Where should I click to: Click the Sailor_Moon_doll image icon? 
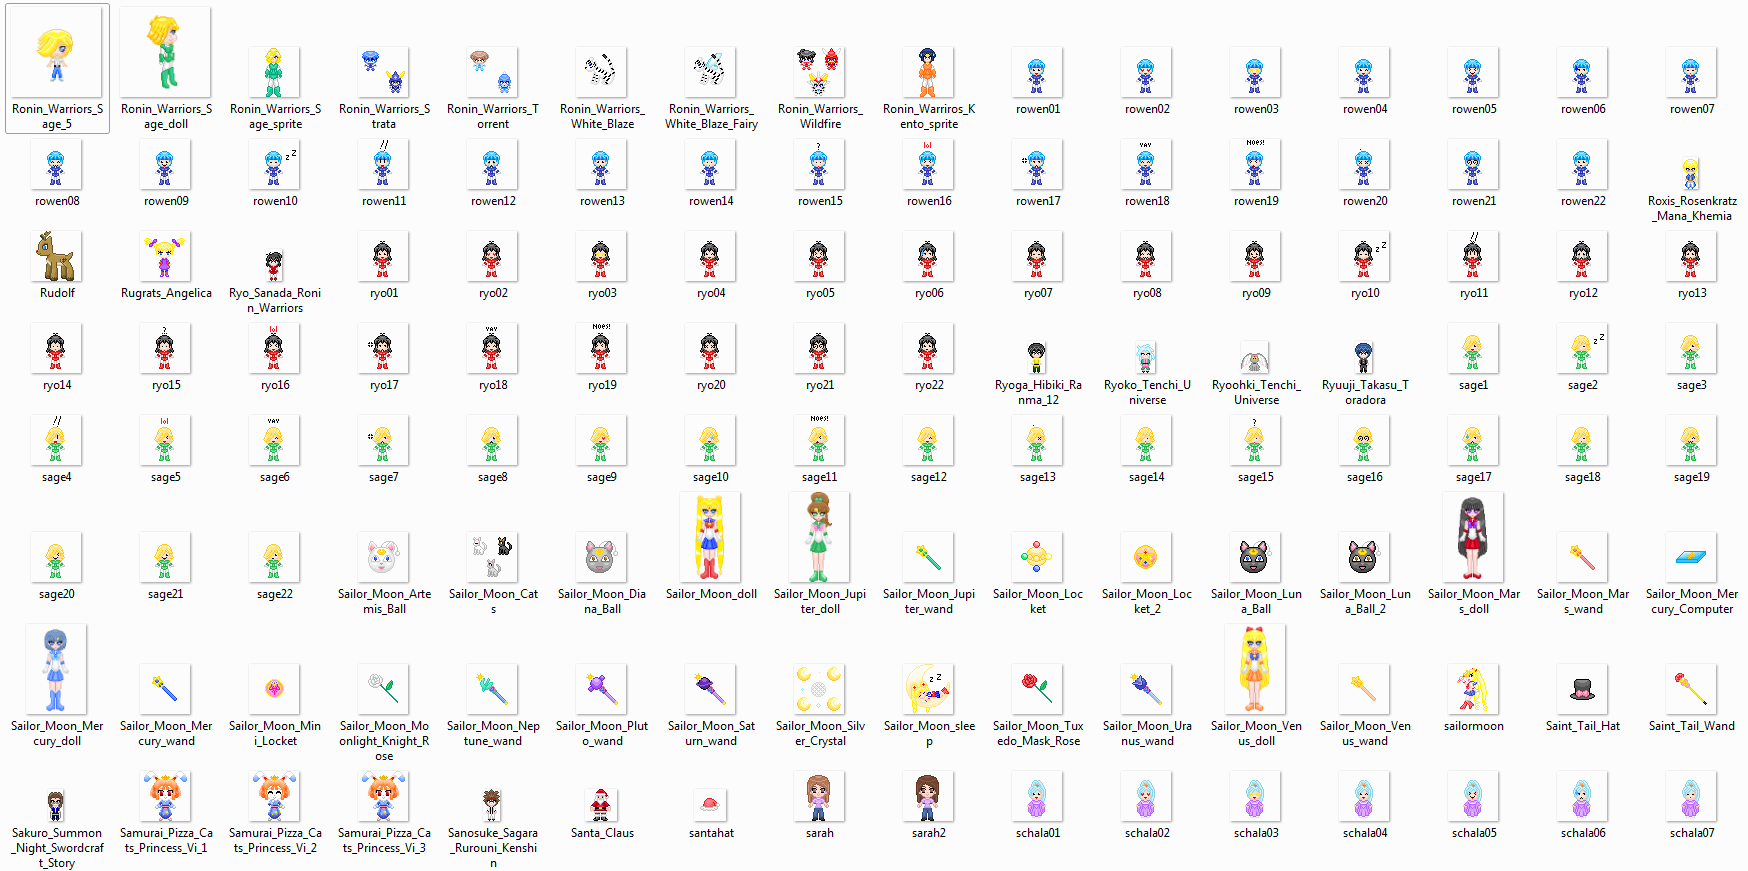point(710,537)
